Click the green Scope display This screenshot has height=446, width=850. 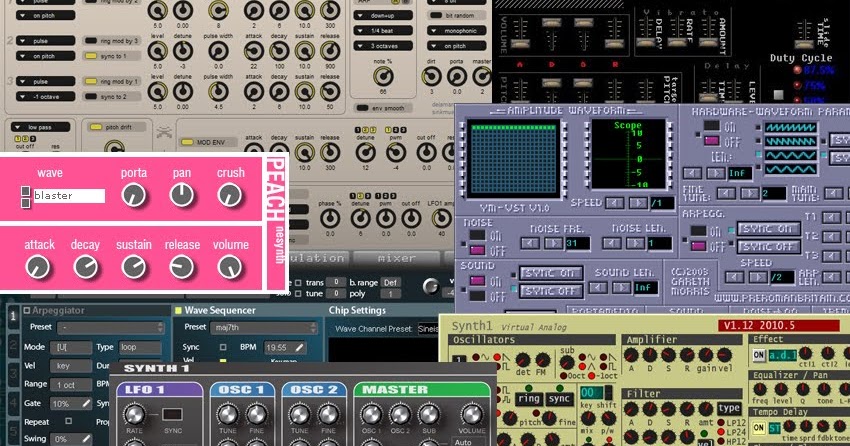[628, 154]
